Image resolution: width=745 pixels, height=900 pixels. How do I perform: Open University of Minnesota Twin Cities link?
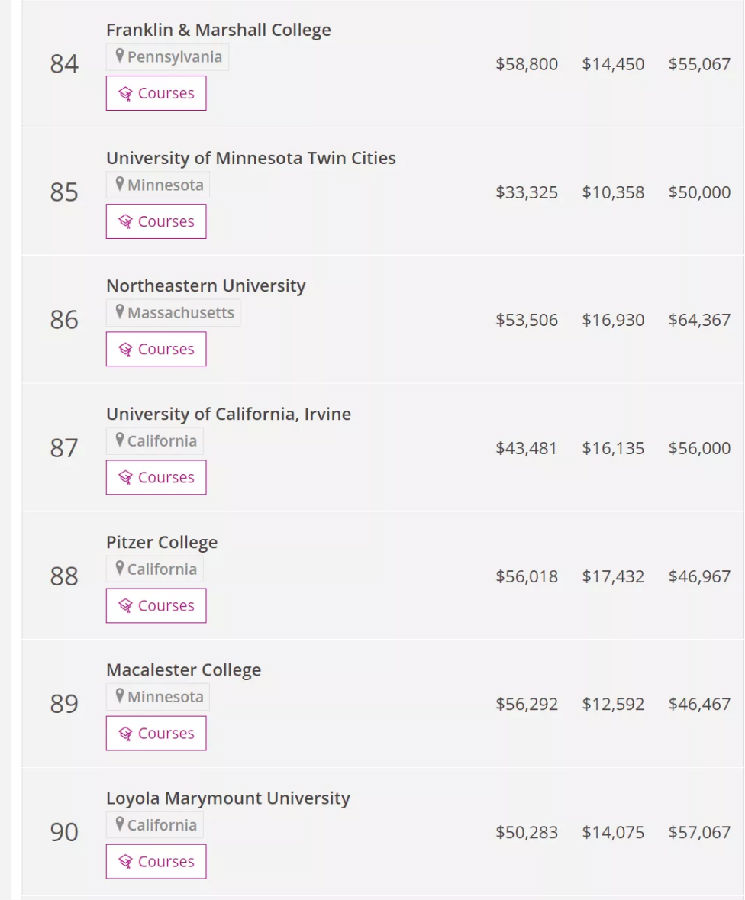pos(250,158)
